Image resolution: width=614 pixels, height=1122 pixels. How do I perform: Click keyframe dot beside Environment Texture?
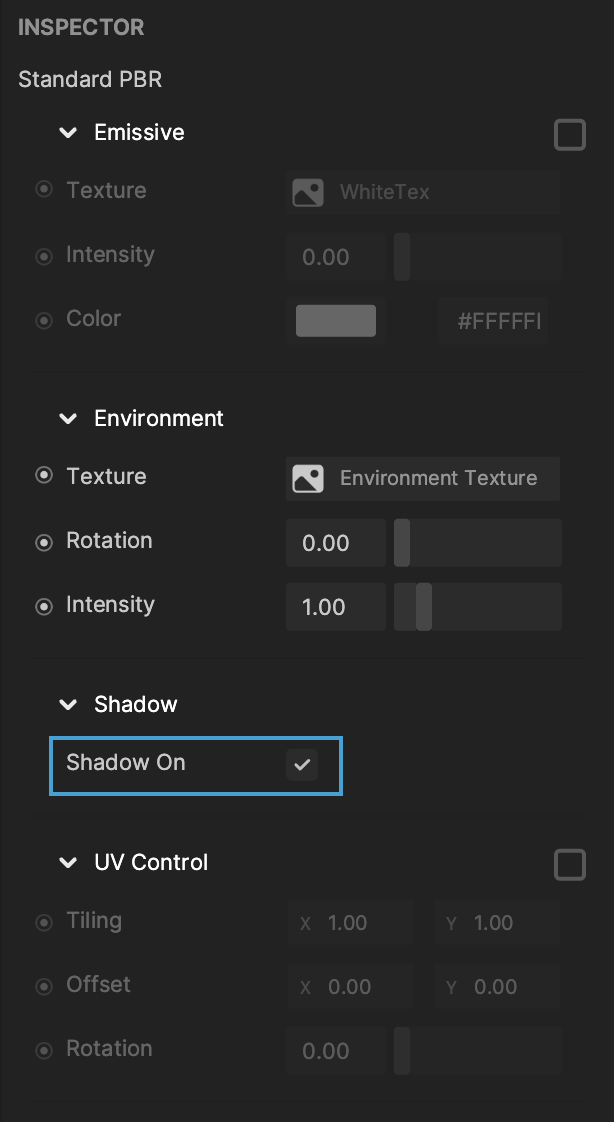pyautogui.click(x=44, y=475)
